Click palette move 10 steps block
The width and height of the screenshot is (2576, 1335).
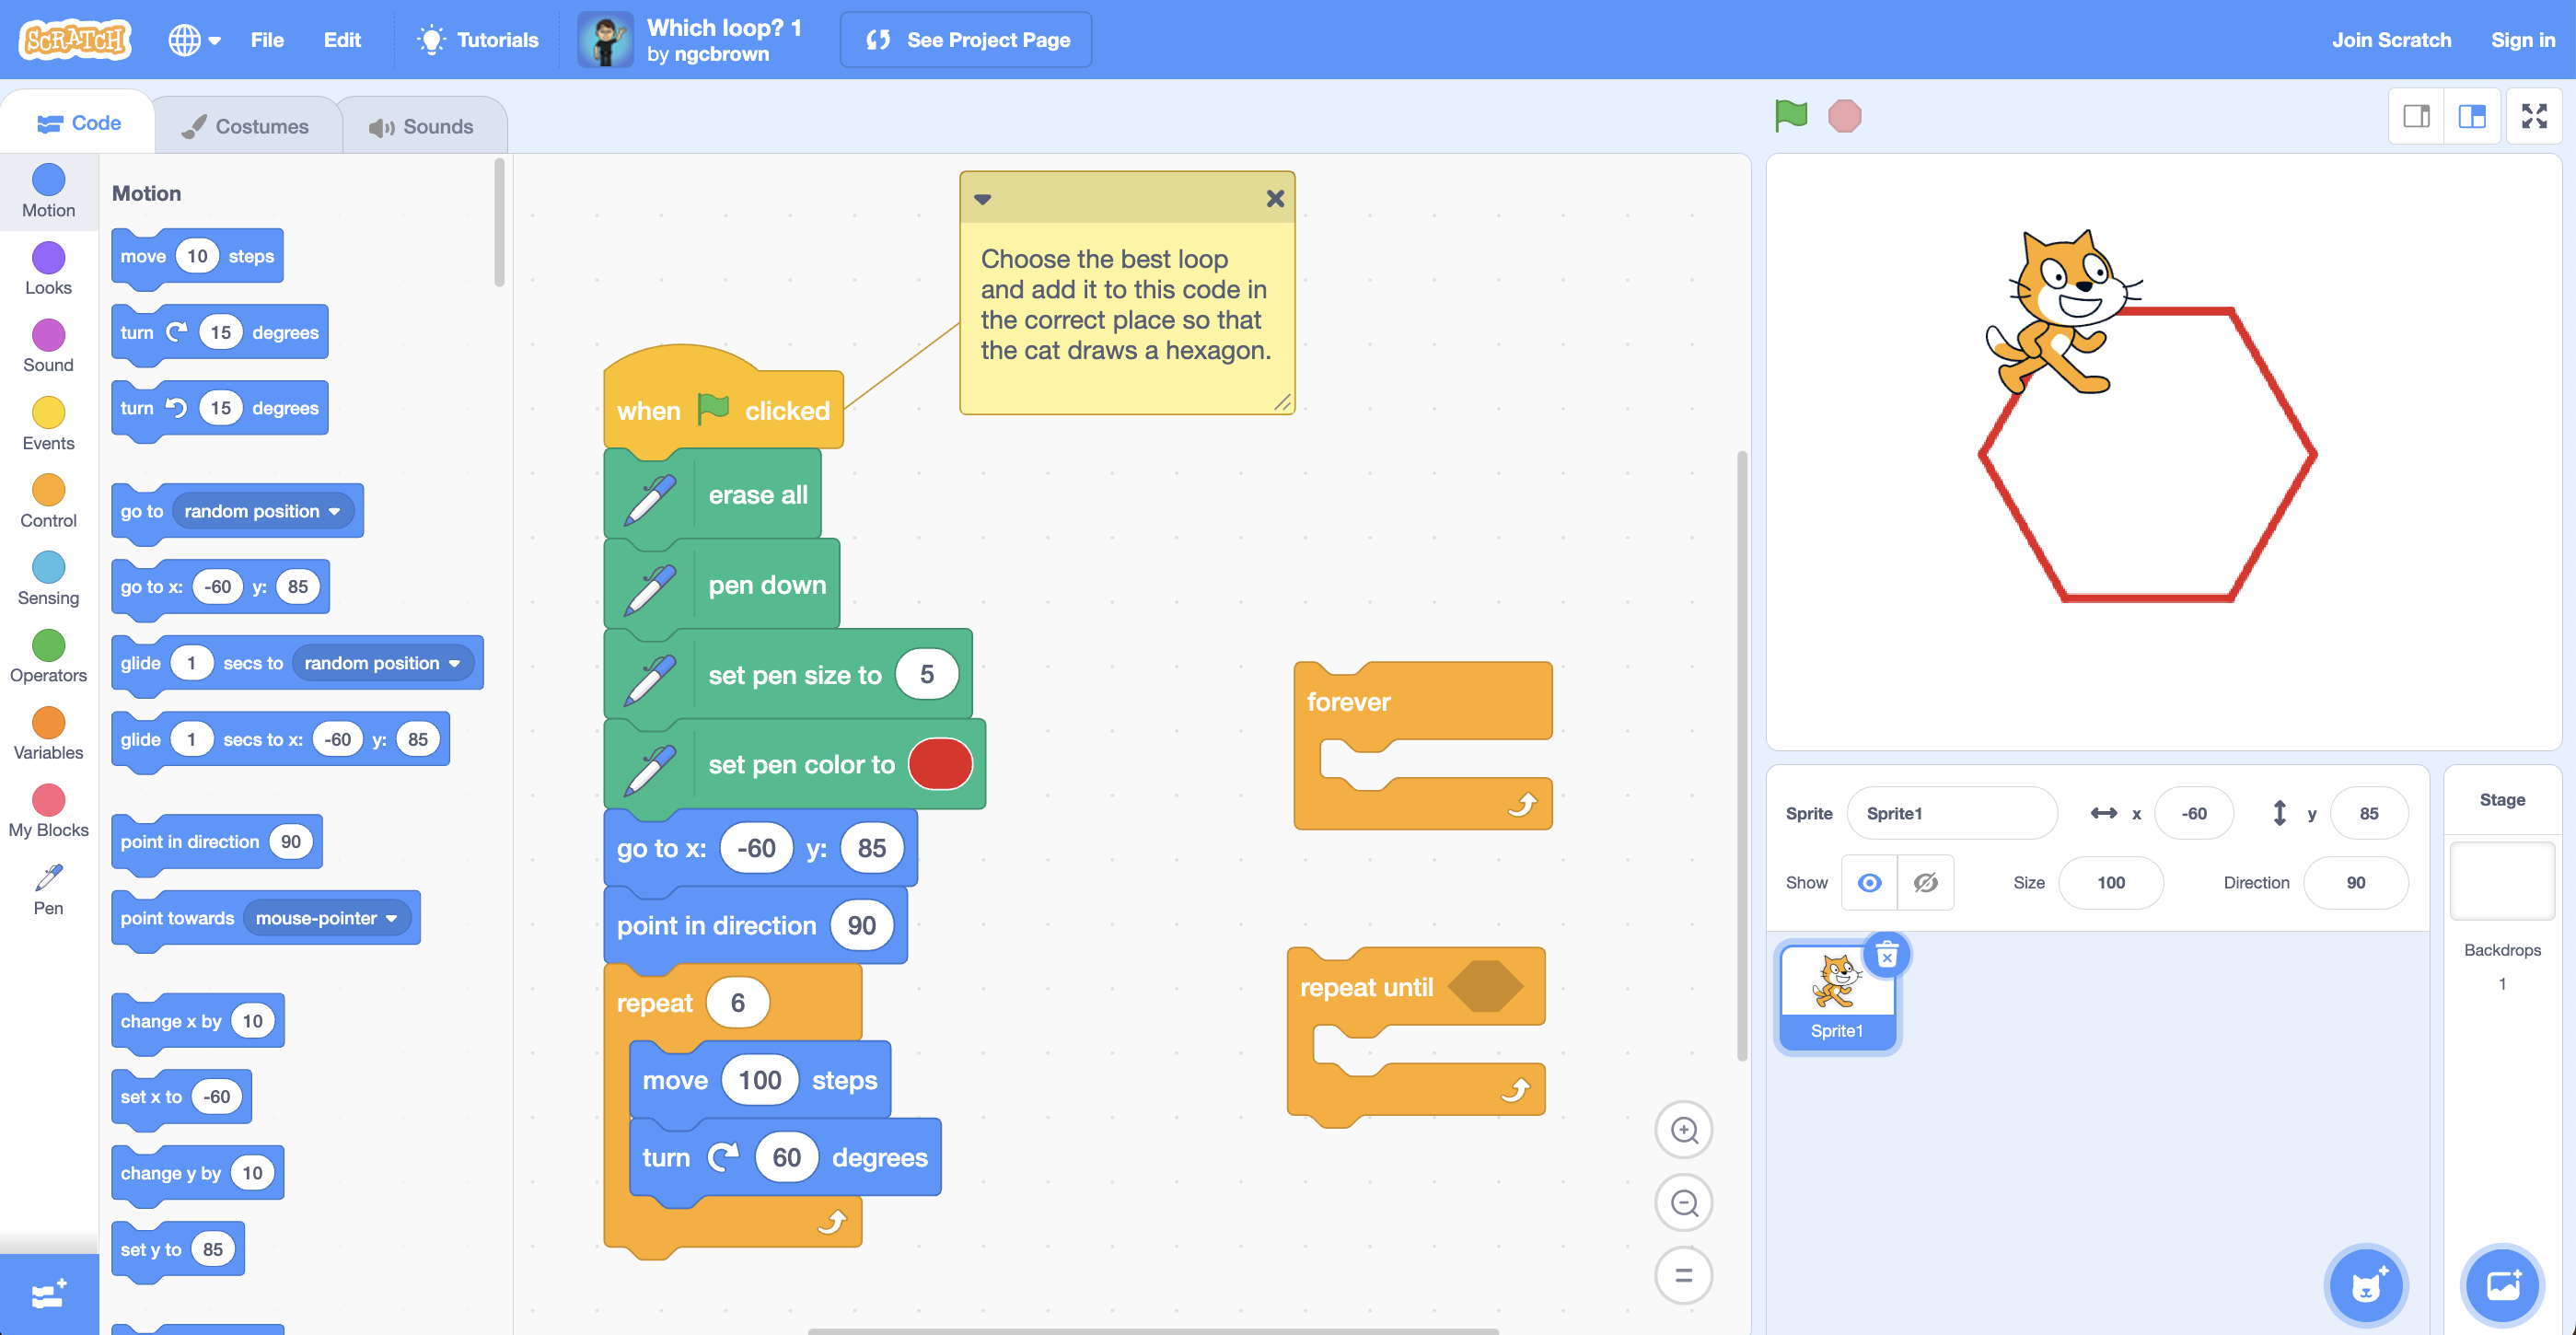197,256
